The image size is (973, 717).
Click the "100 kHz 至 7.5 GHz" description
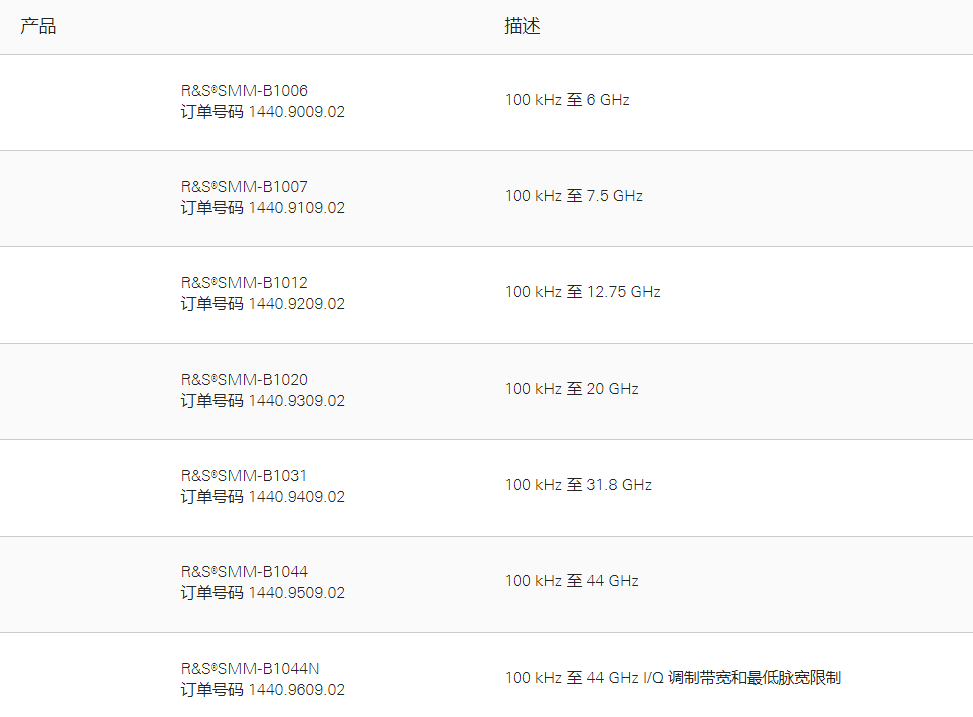(x=573, y=196)
